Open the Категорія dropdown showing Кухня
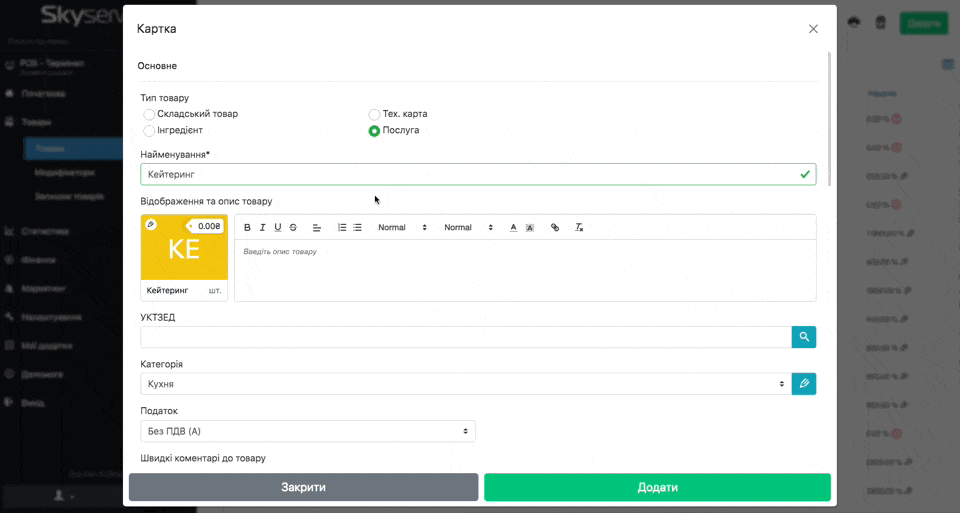Screen dimensions: 960x513 click(x=464, y=384)
